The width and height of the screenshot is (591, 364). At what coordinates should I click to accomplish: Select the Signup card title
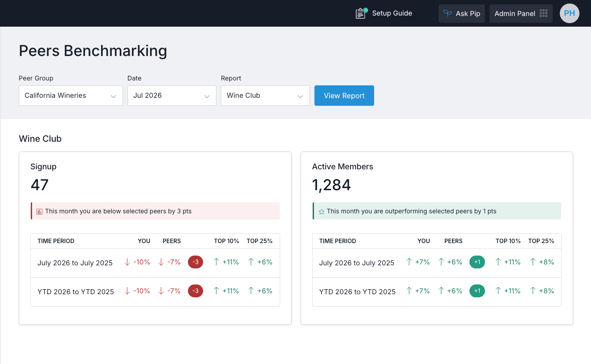click(x=43, y=167)
